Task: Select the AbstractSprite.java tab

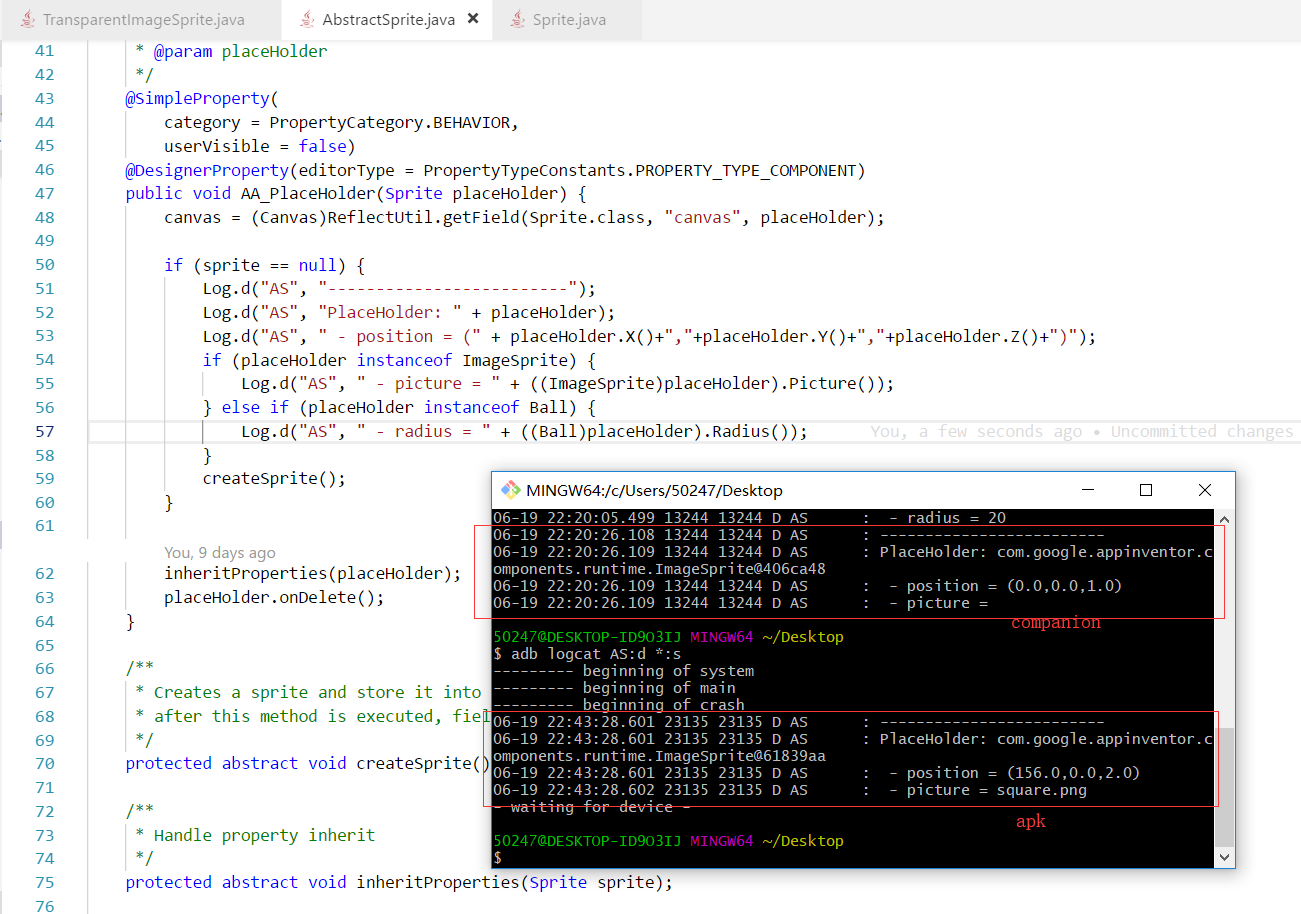Action: tap(385, 19)
